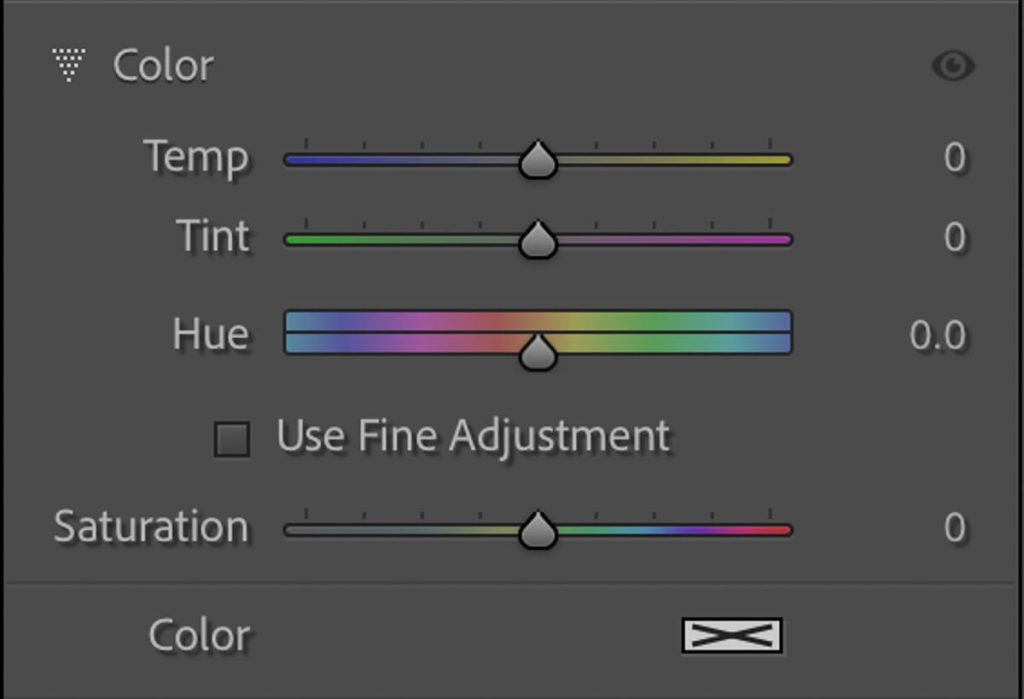
Task: Click the Tint value field
Action: click(x=954, y=237)
